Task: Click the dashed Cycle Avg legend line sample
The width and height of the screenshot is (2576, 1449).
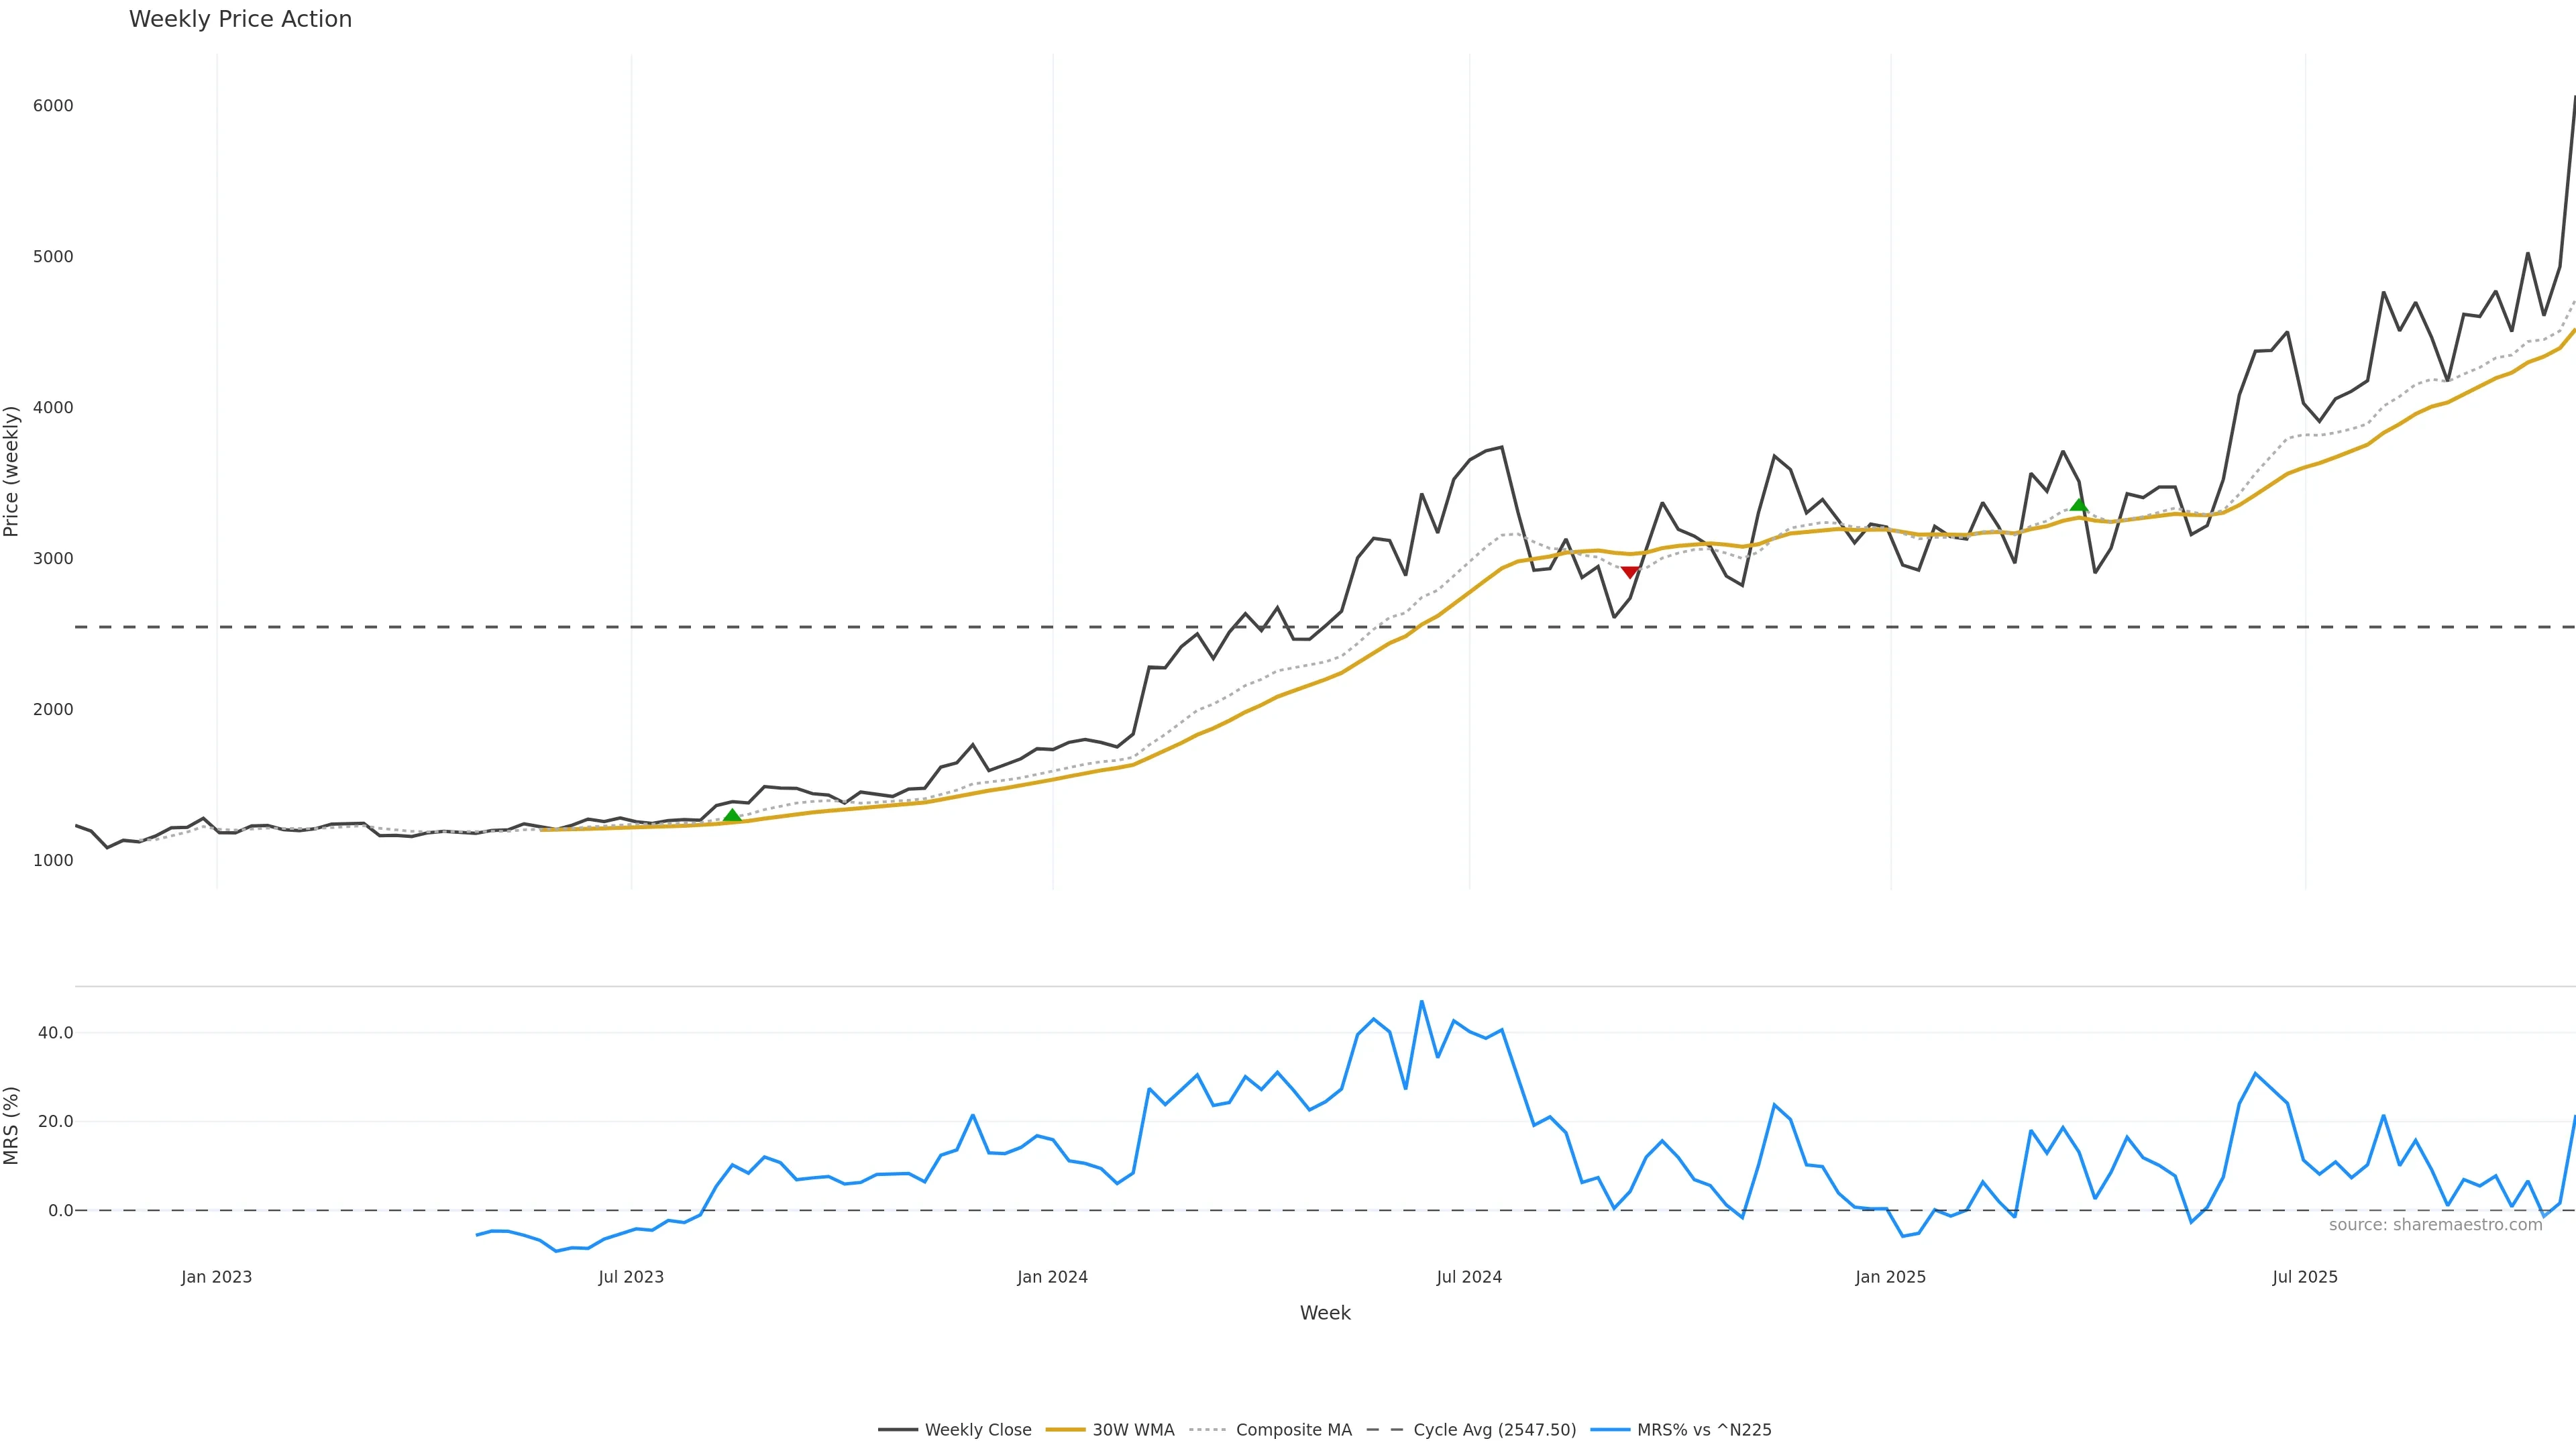Action: click(x=1385, y=1430)
